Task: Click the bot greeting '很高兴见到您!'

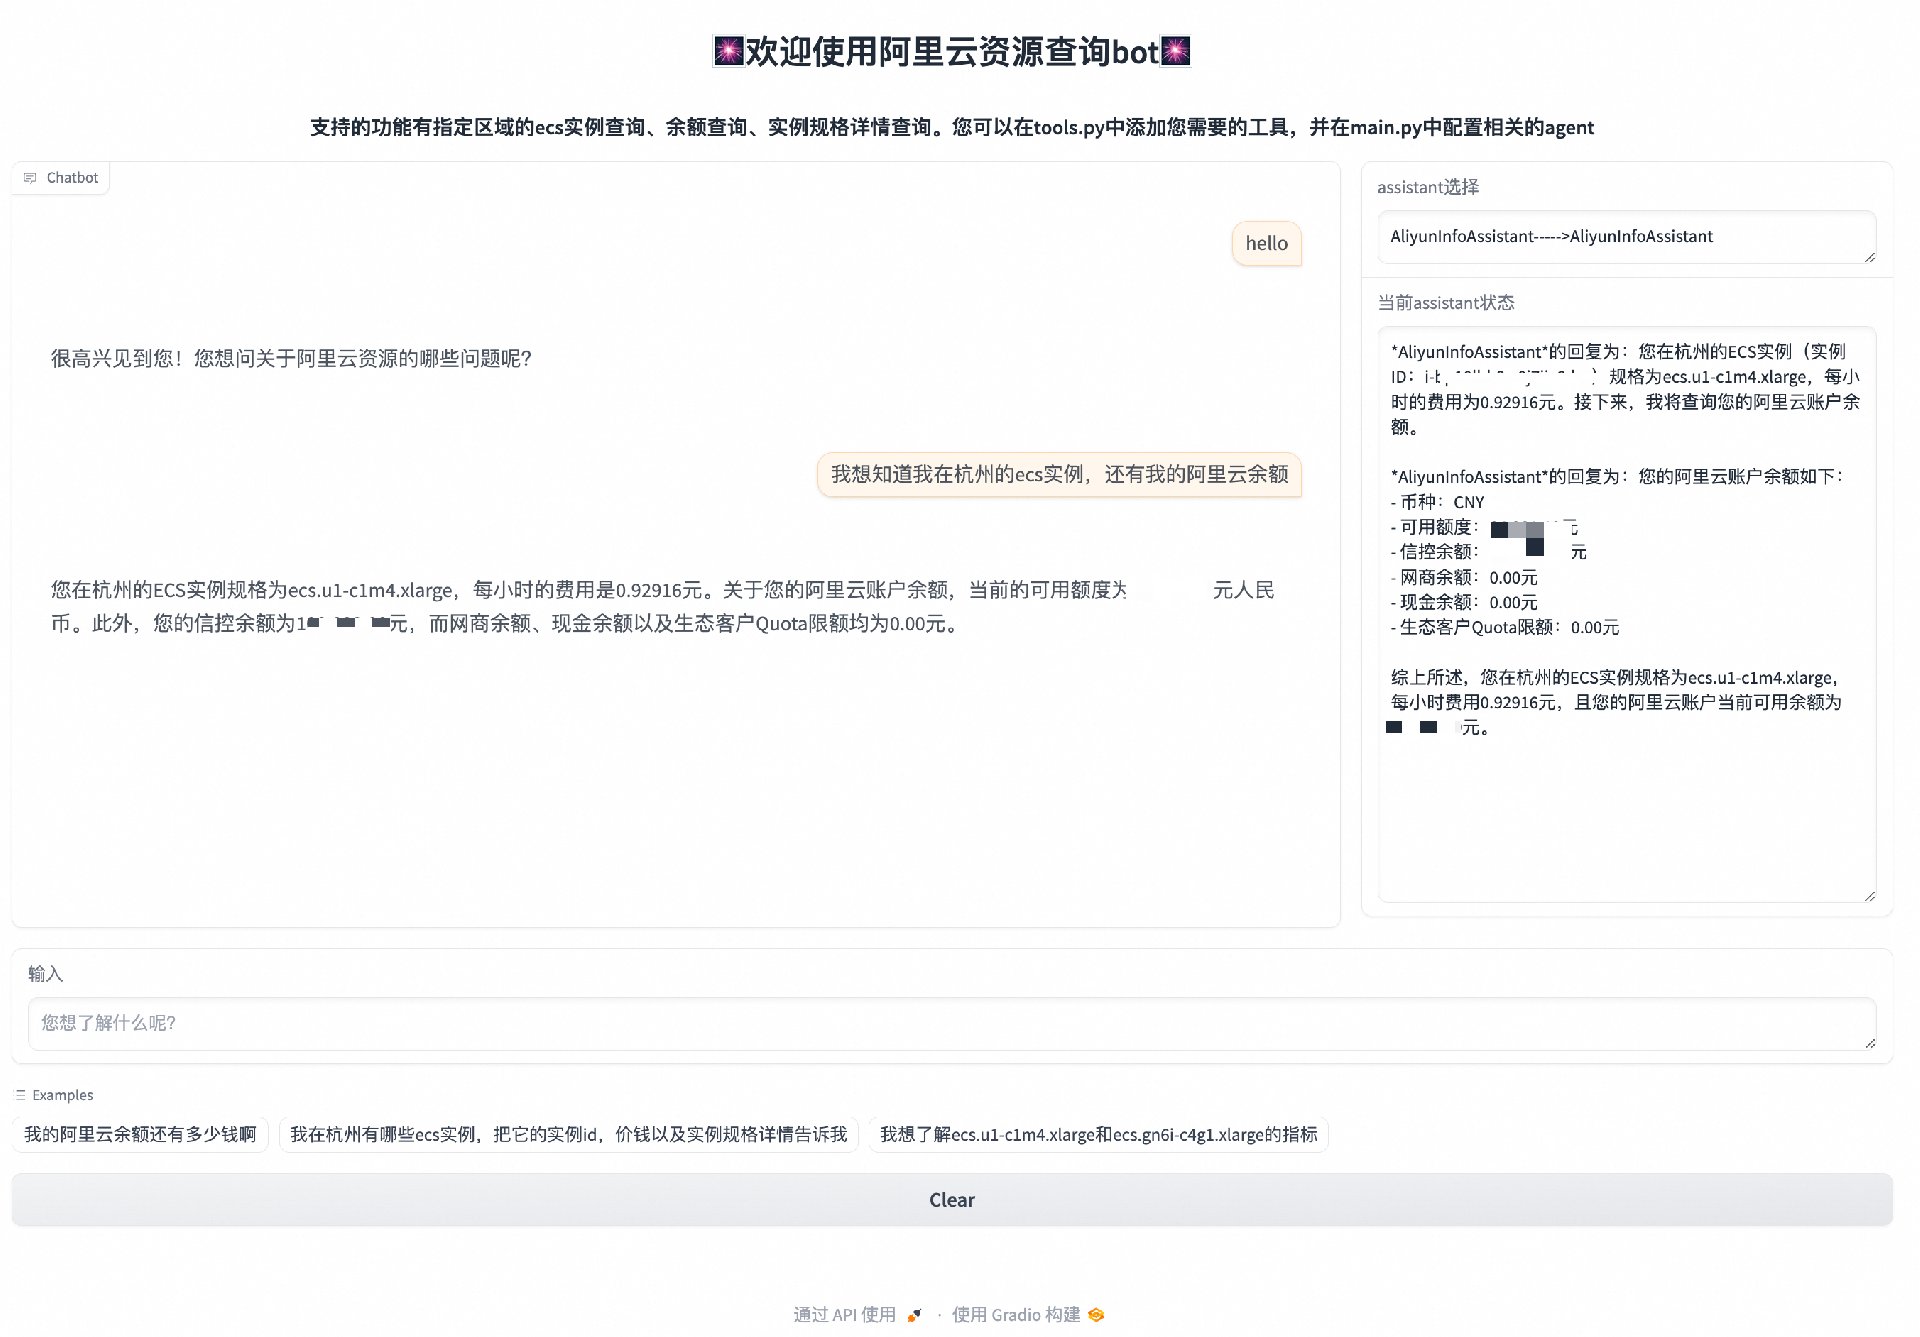Action: 291,358
